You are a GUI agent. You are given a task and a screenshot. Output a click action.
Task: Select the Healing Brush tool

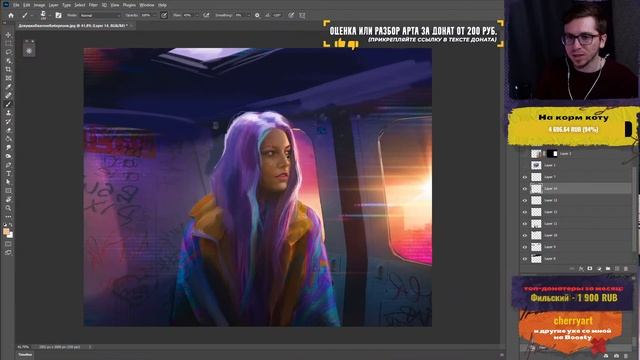tap(8, 95)
